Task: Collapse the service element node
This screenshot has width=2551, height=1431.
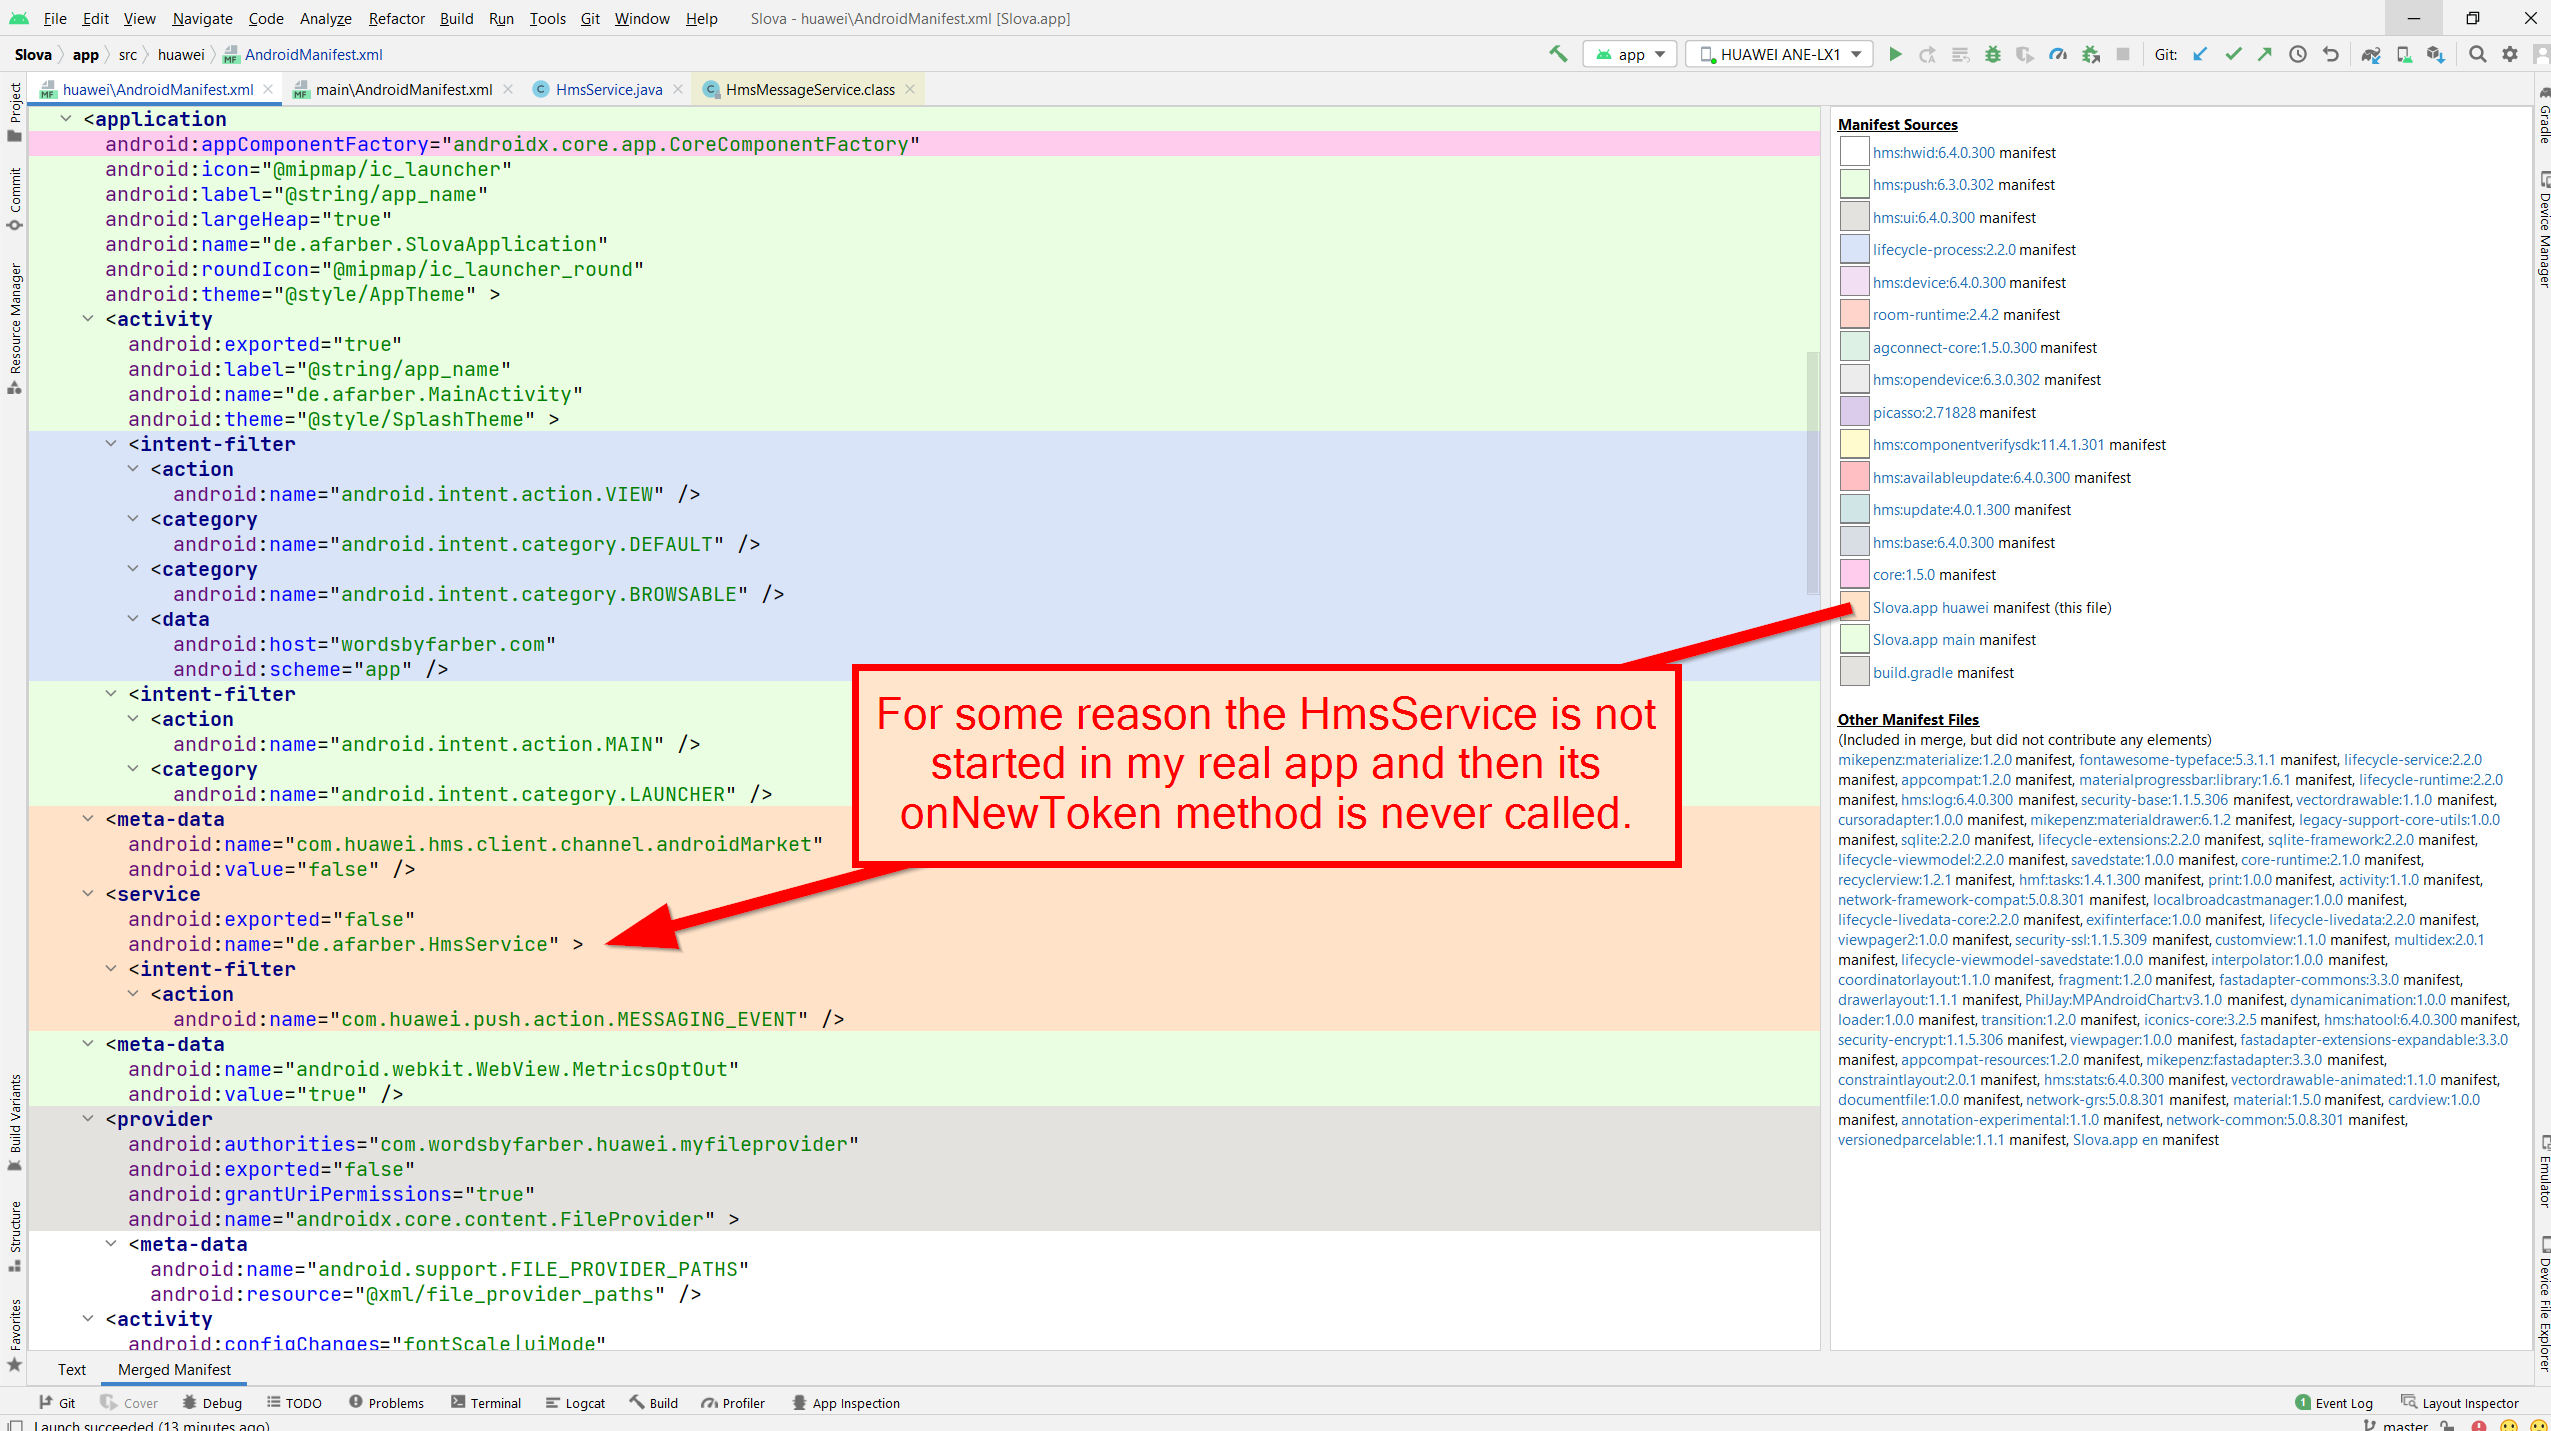Action: (88, 894)
